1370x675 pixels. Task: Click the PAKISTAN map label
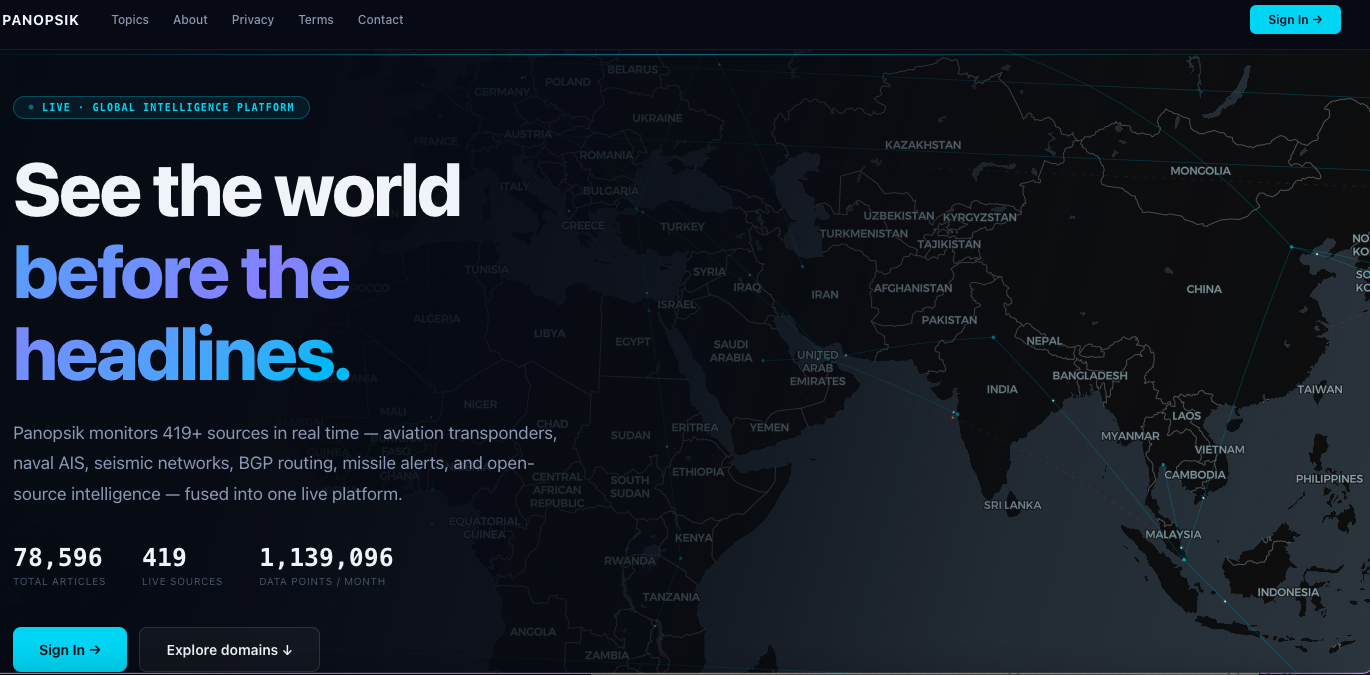pos(949,320)
